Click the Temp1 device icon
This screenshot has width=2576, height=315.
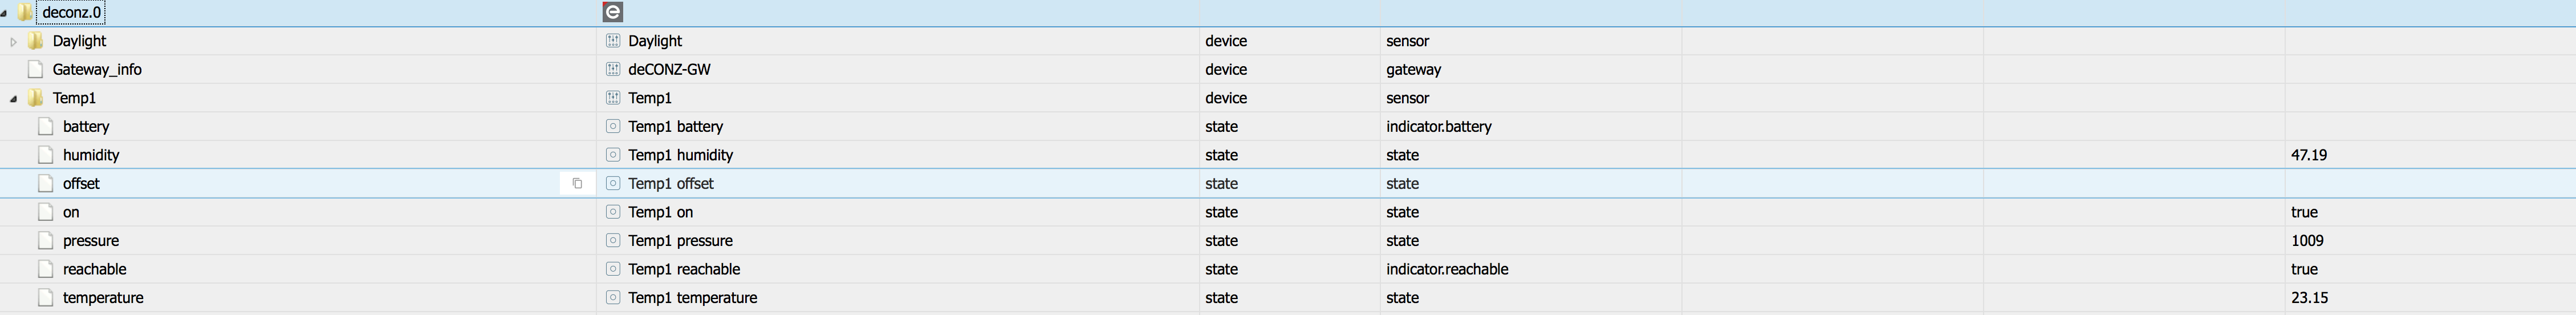coord(613,98)
